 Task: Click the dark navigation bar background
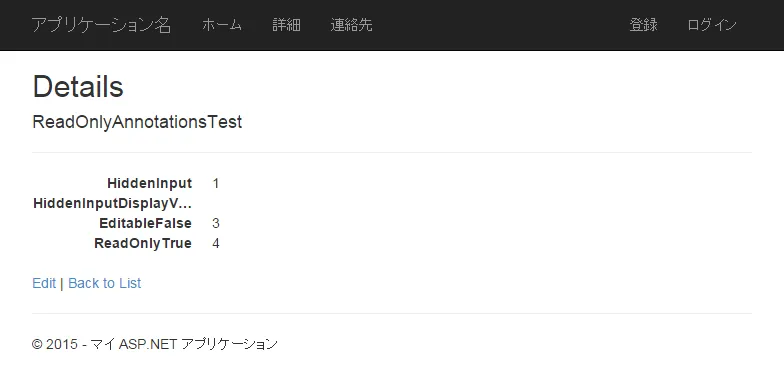(500, 25)
